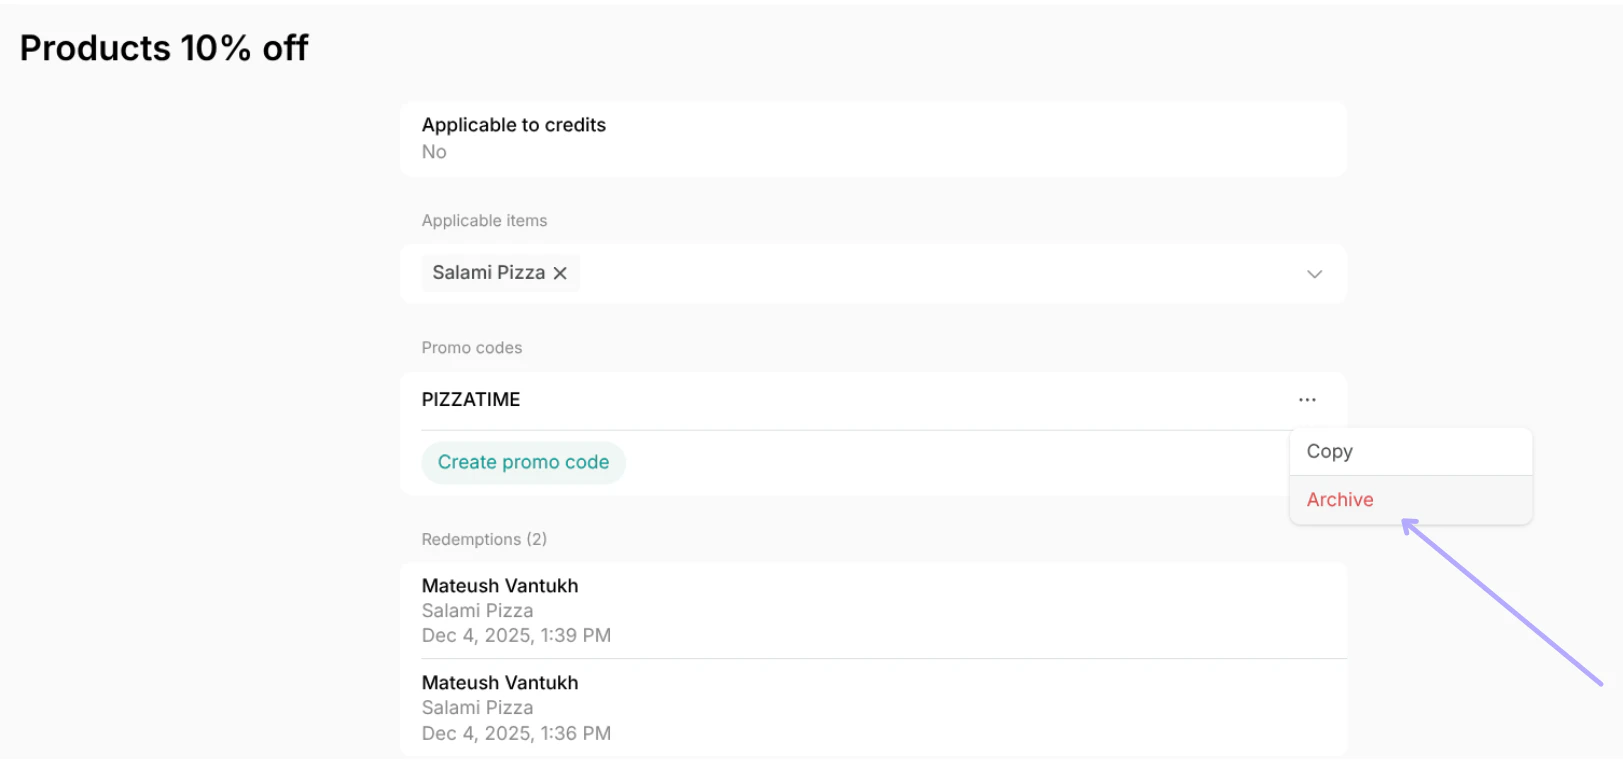Click the Redemptions (2) section label
This screenshot has width=1623, height=764.
click(x=484, y=539)
